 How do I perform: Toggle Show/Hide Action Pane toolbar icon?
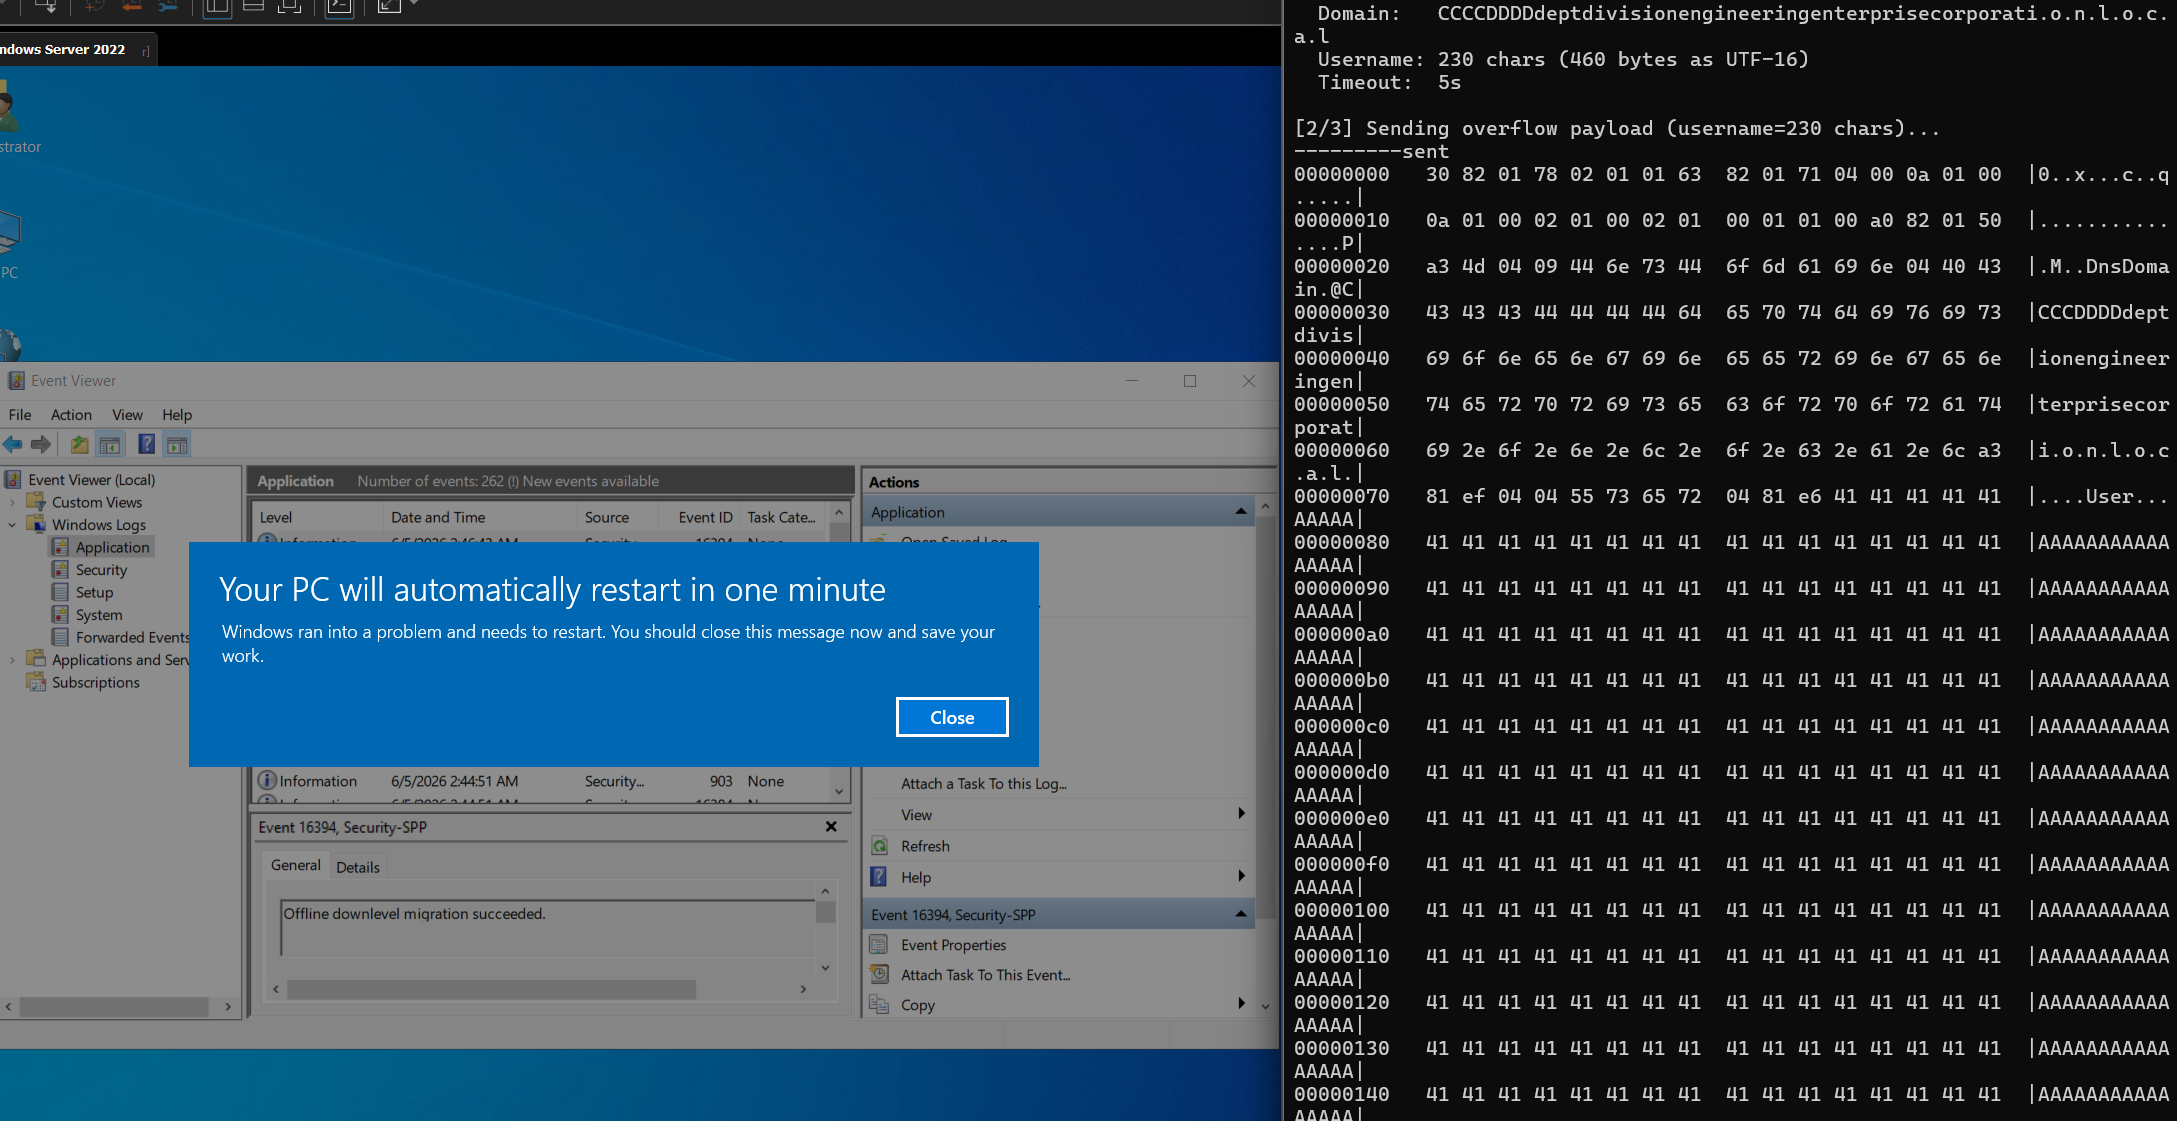(x=177, y=445)
